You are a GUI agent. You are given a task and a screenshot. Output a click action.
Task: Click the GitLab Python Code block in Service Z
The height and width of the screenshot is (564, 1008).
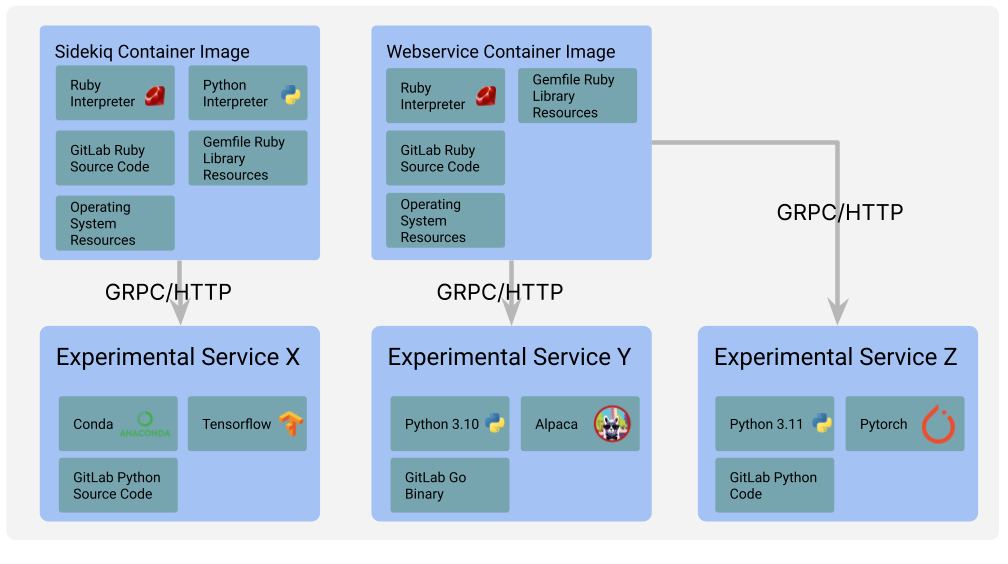pos(774,486)
